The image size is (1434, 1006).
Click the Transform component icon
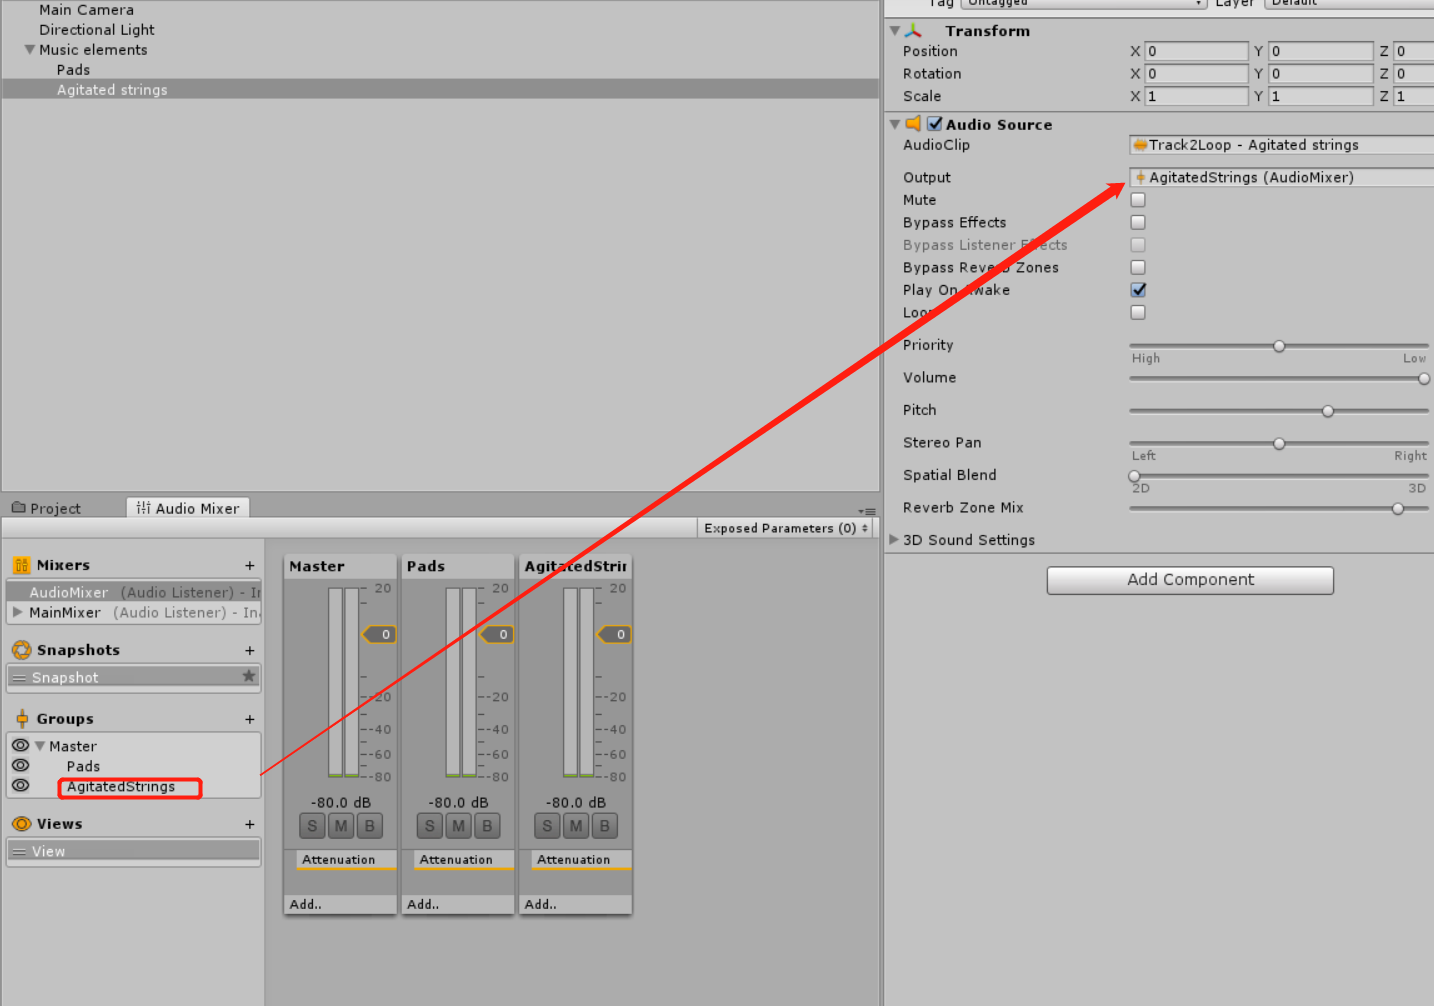pos(913,31)
